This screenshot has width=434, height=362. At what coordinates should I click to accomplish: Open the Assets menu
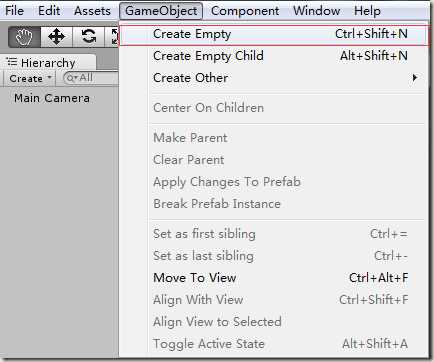coord(92,11)
